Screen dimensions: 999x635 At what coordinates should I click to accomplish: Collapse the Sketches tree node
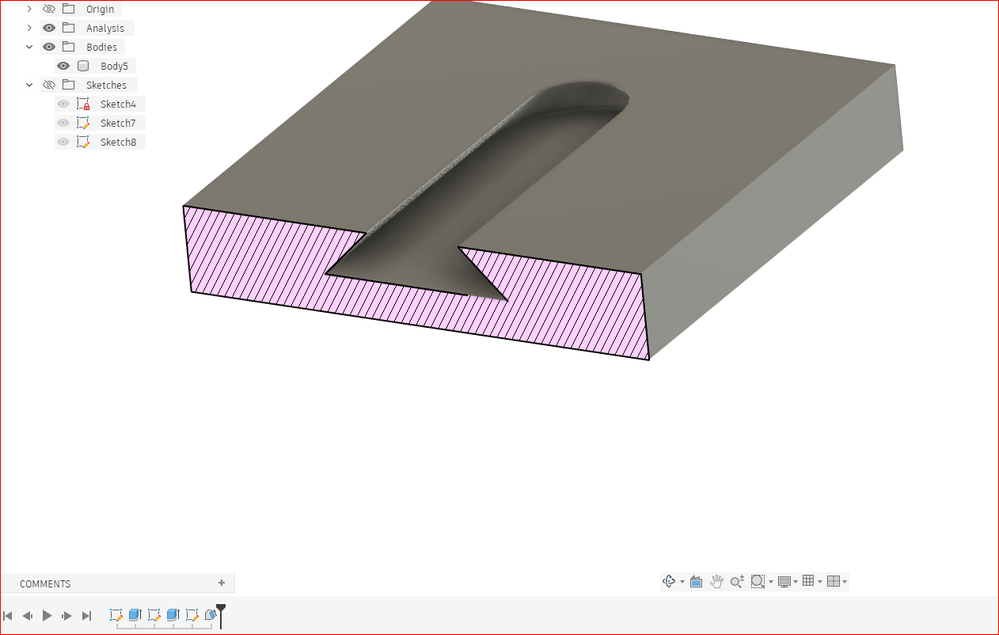(x=29, y=85)
